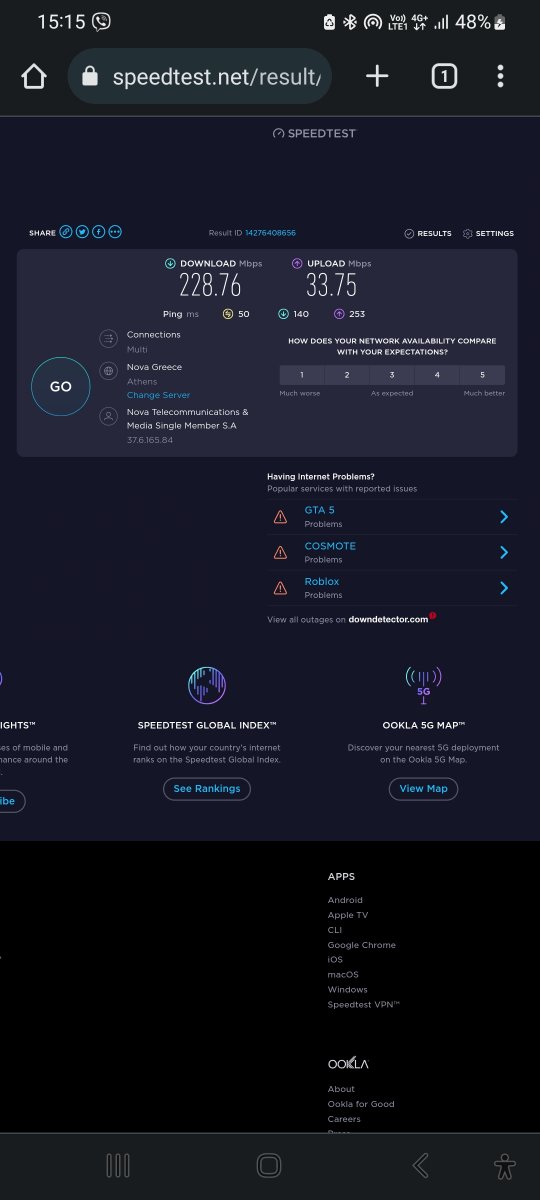Open the CLI app link
The width and height of the screenshot is (540, 1200).
(335, 930)
